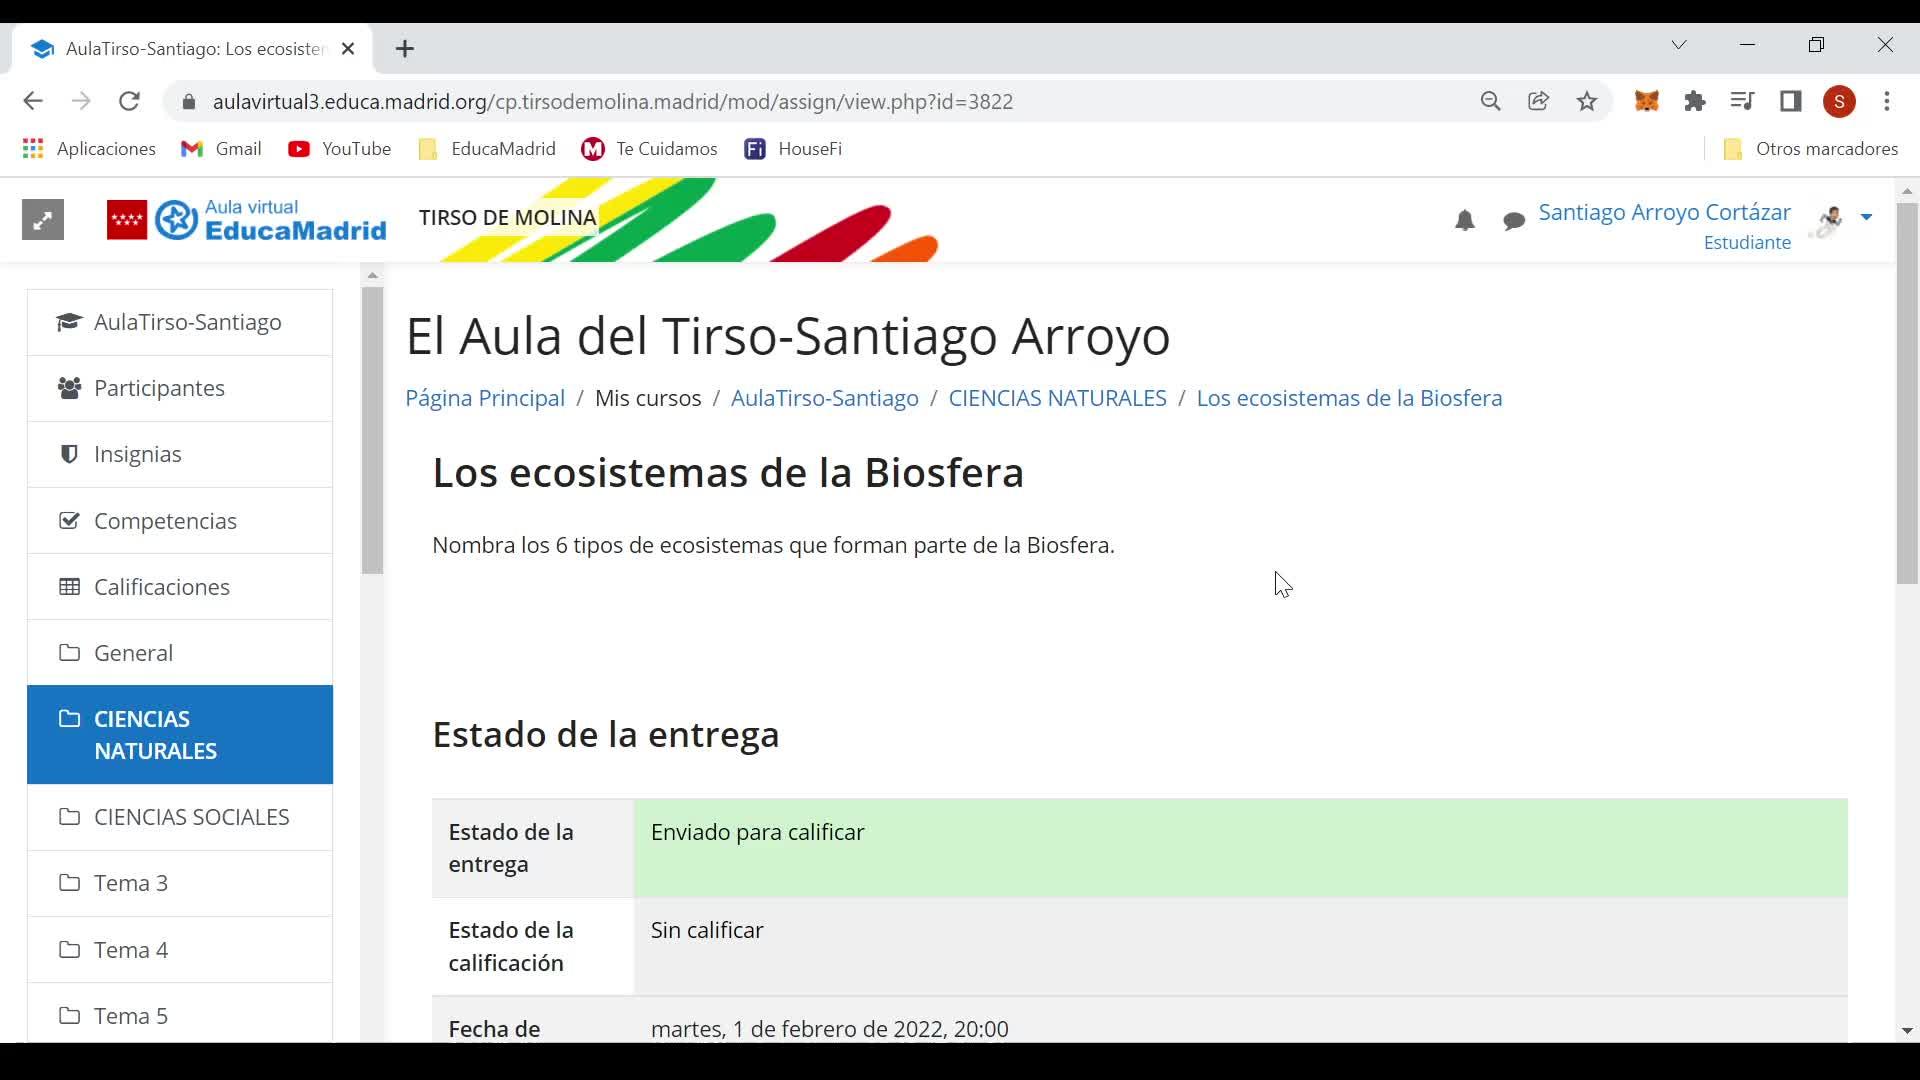Click the sidebar vertical scrollbar thumb
The width and height of the screenshot is (1920, 1080).
(372, 430)
